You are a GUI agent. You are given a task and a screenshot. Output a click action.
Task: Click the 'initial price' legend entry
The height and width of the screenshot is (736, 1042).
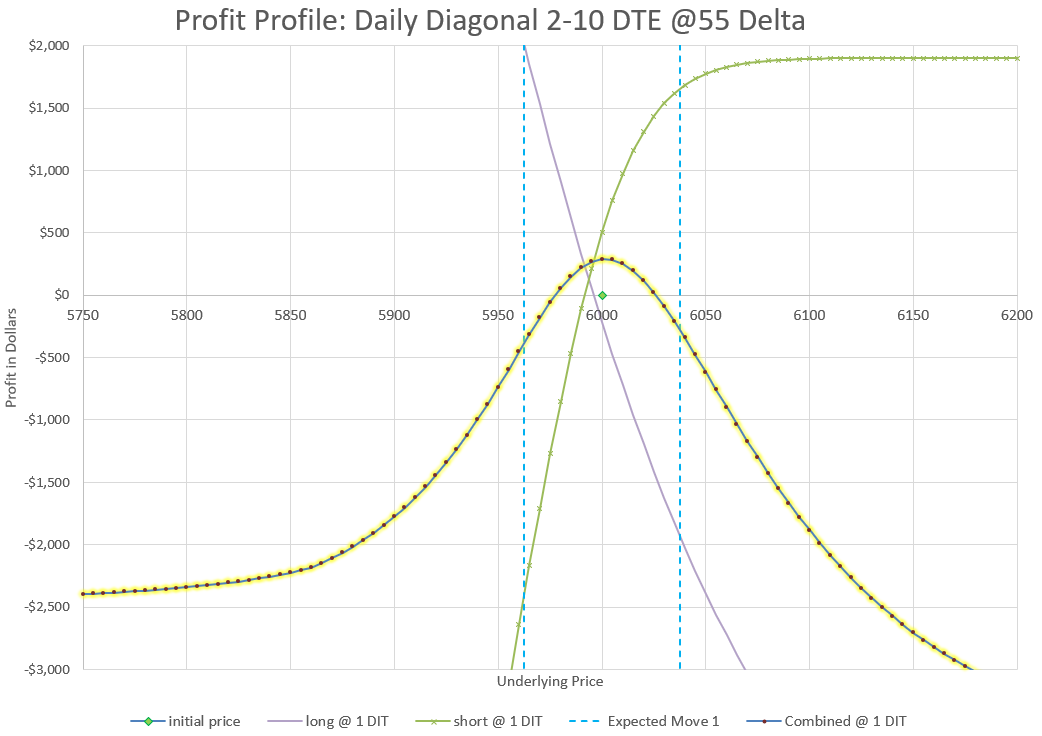[x=185, y=721]
